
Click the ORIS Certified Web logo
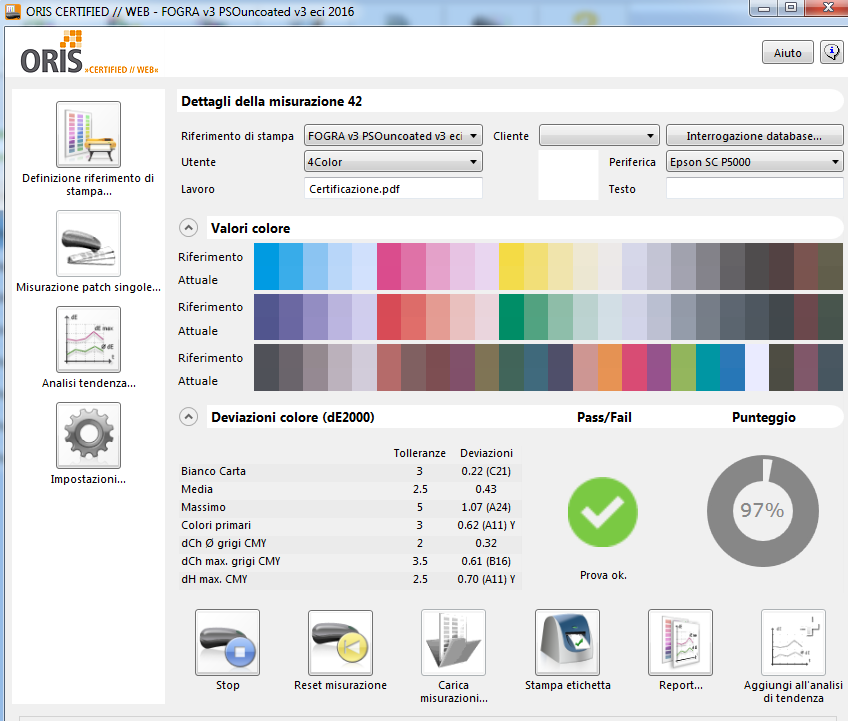pyautogui.click(x=89, y=54)
